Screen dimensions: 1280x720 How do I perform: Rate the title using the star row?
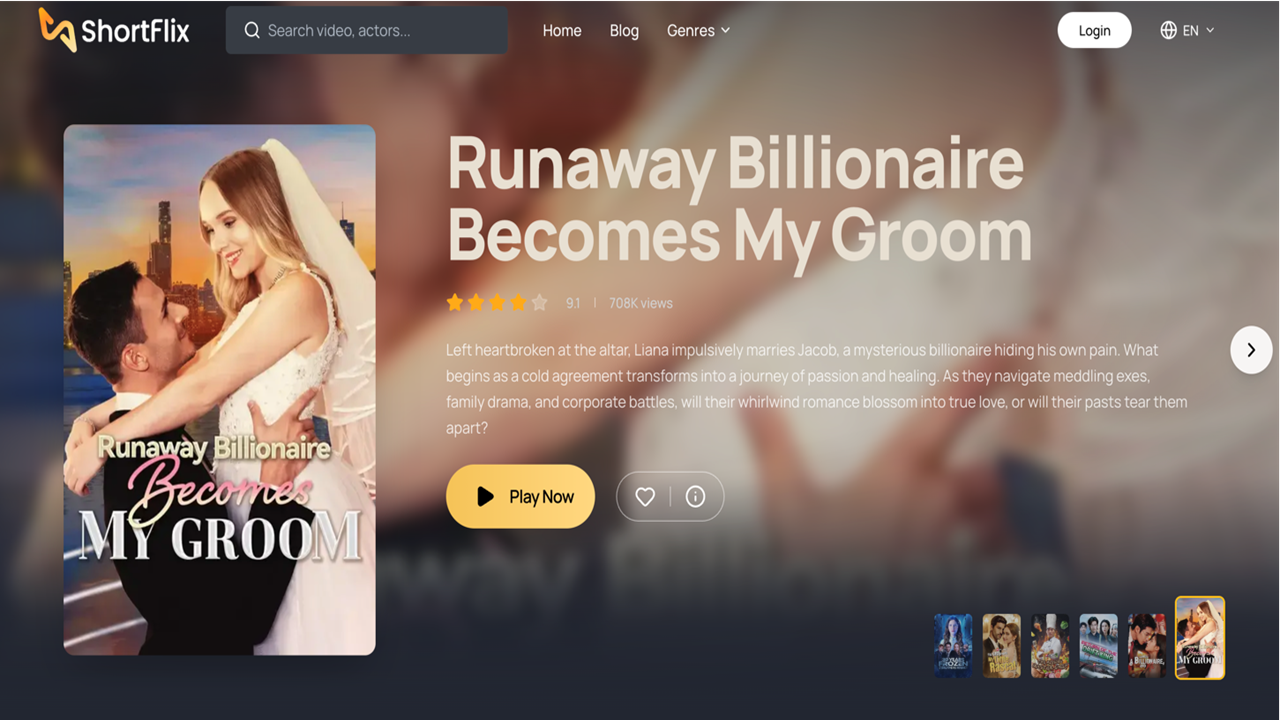pos(497,303)
